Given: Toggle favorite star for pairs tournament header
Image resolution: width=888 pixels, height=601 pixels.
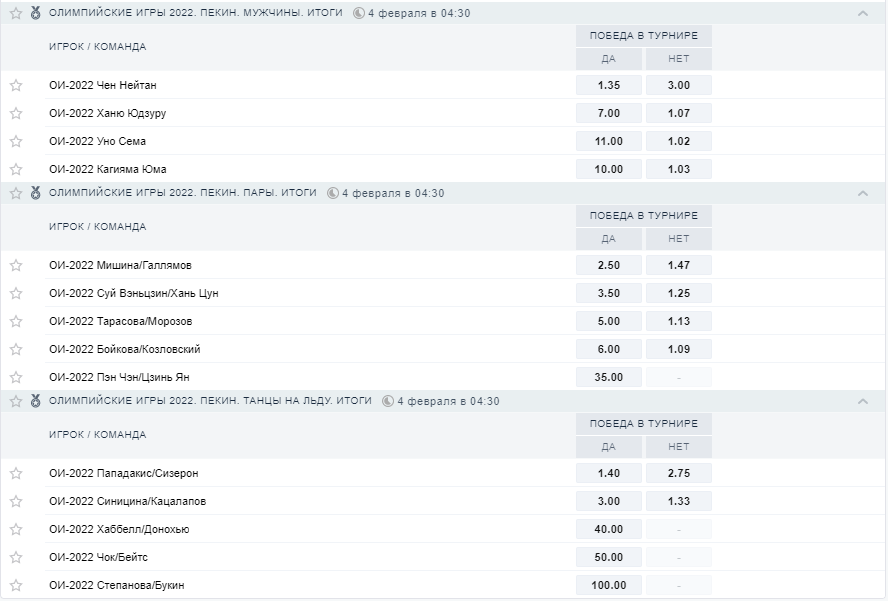Looking at the screenshot, I should 16,193.
